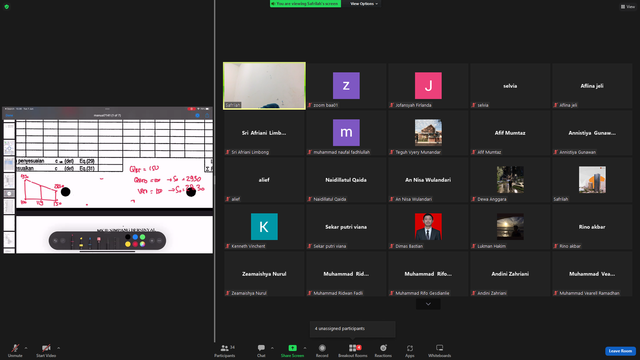640x360 pixels.
Task: Select muhammad naufal fadhlullah's tile
Action: point(346,133)
